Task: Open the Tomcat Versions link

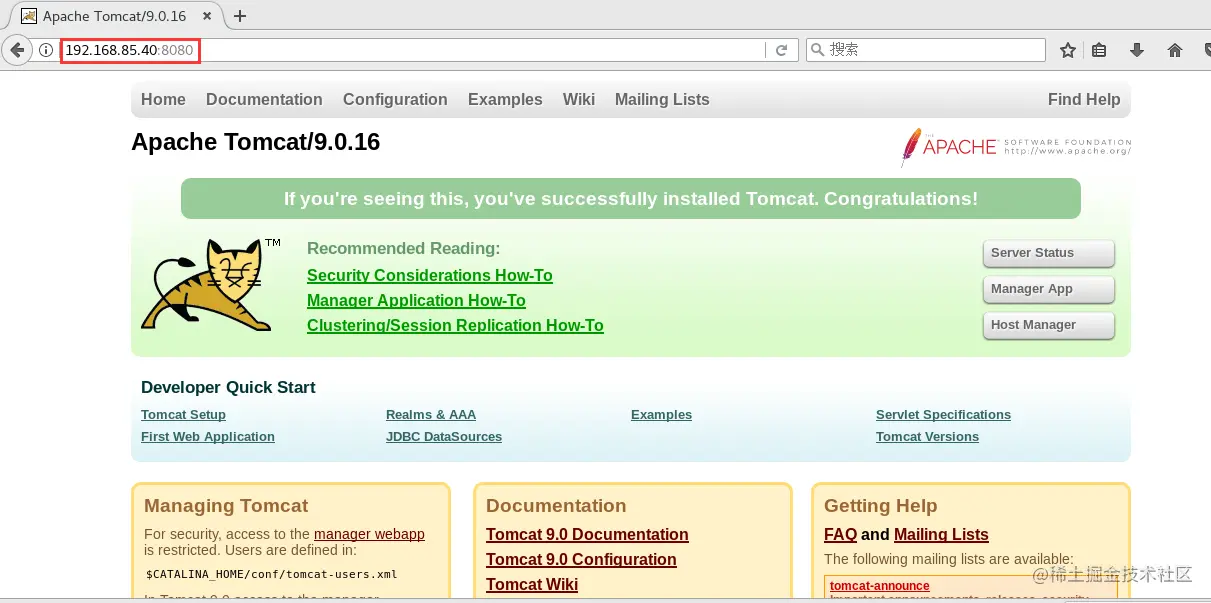Action: [x=927, y=436]
